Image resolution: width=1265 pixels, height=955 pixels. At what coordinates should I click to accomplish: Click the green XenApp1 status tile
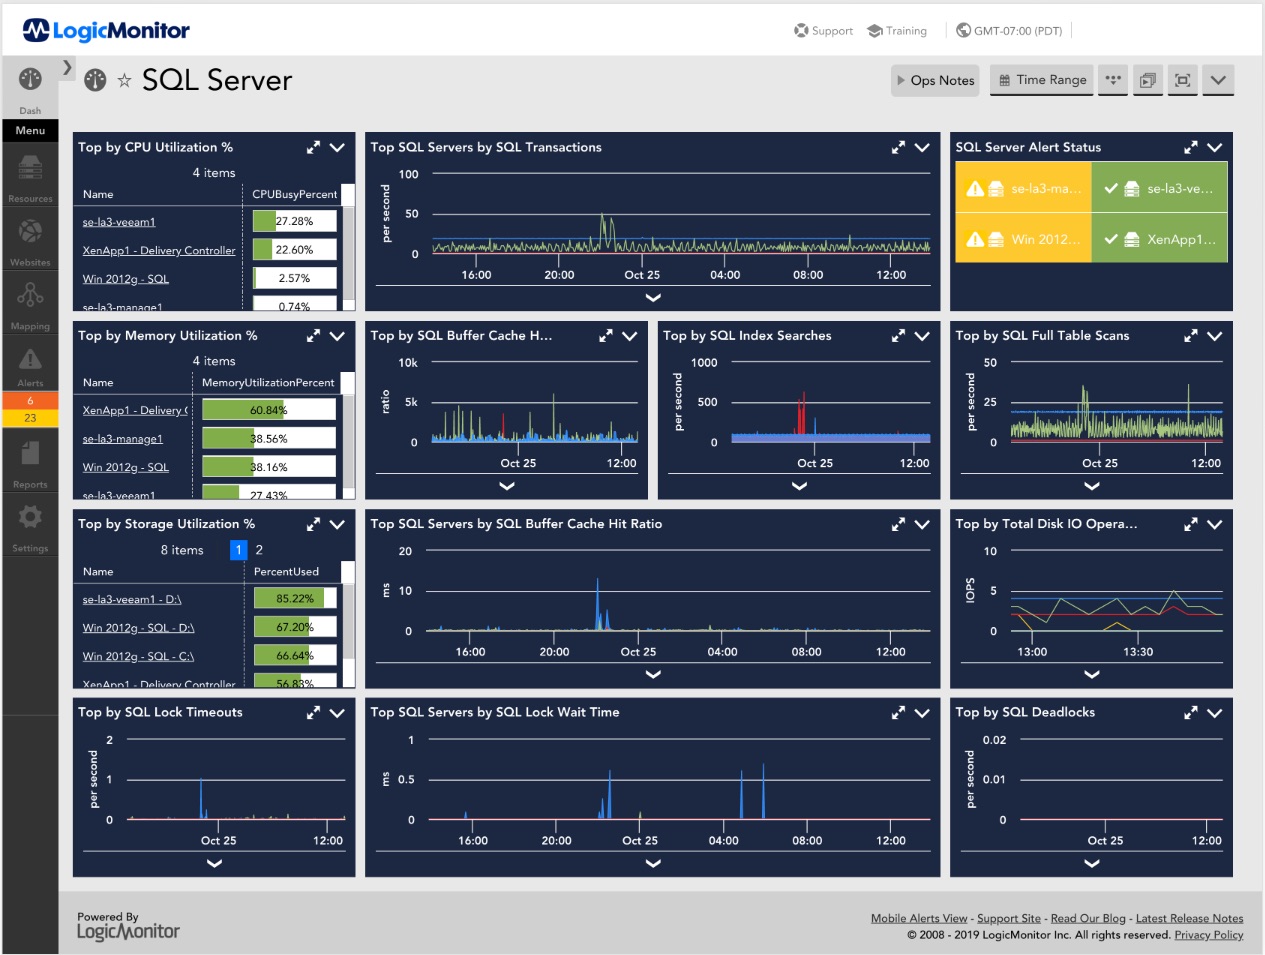click(1159, 239)
